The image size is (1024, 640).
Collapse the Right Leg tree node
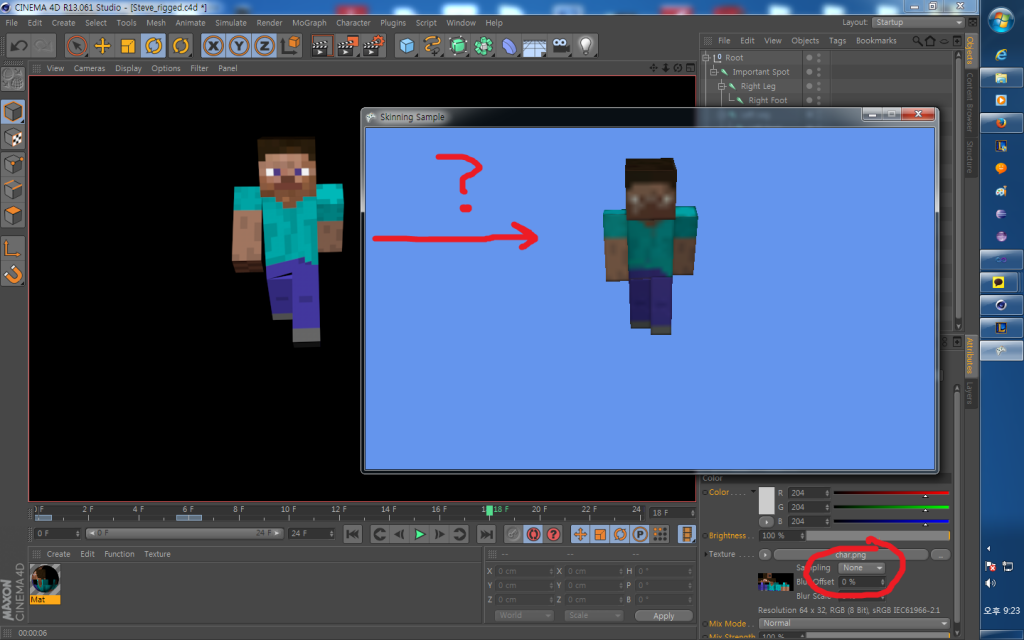pos(722,86)
